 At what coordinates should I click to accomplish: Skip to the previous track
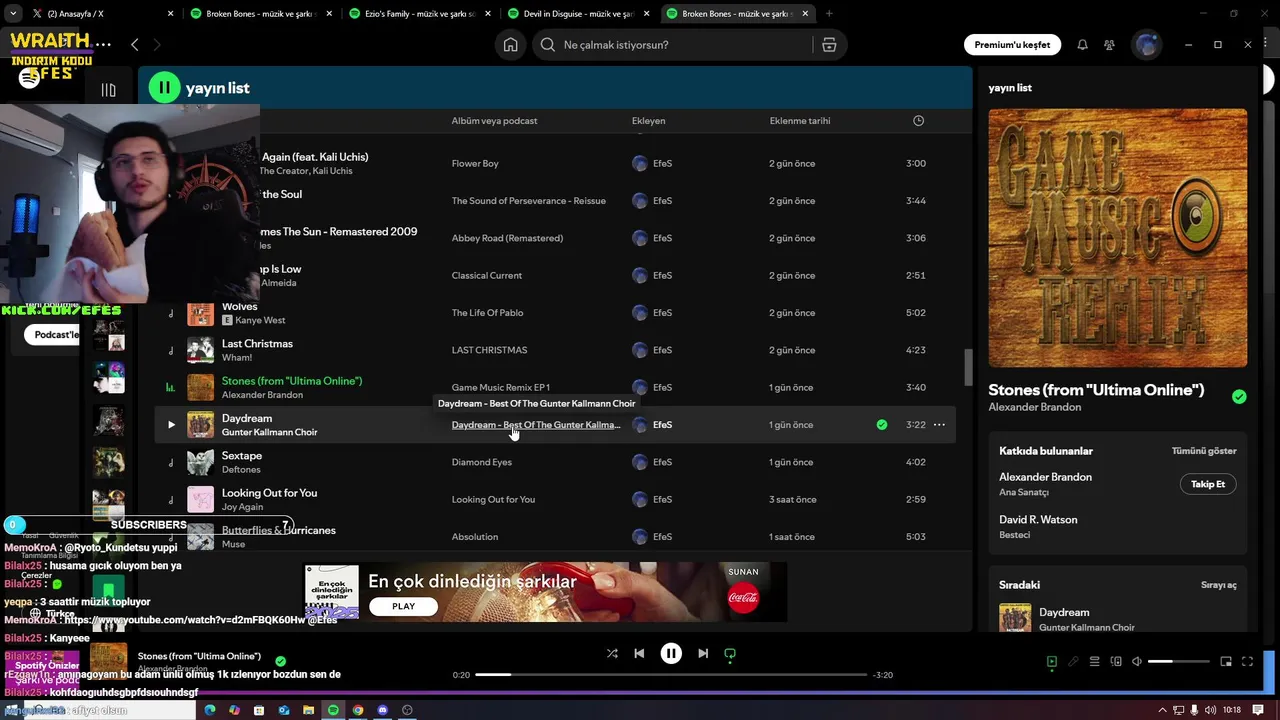click(x=639, y=654)
